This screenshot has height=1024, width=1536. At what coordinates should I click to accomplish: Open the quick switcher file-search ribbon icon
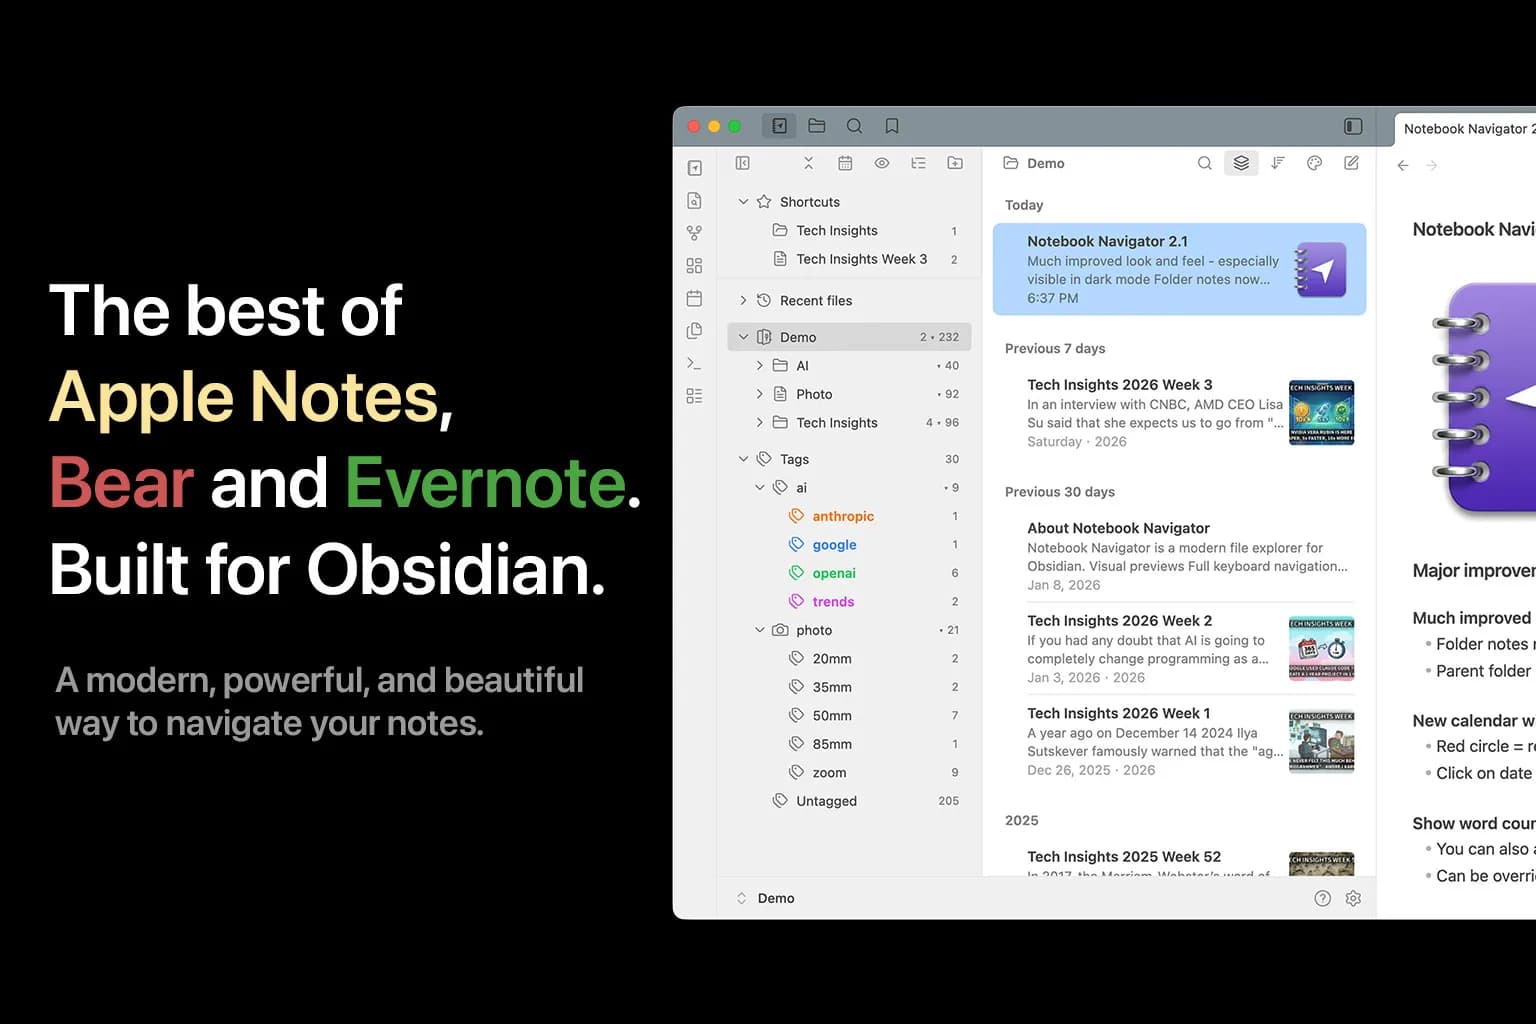tap(695, 201)
